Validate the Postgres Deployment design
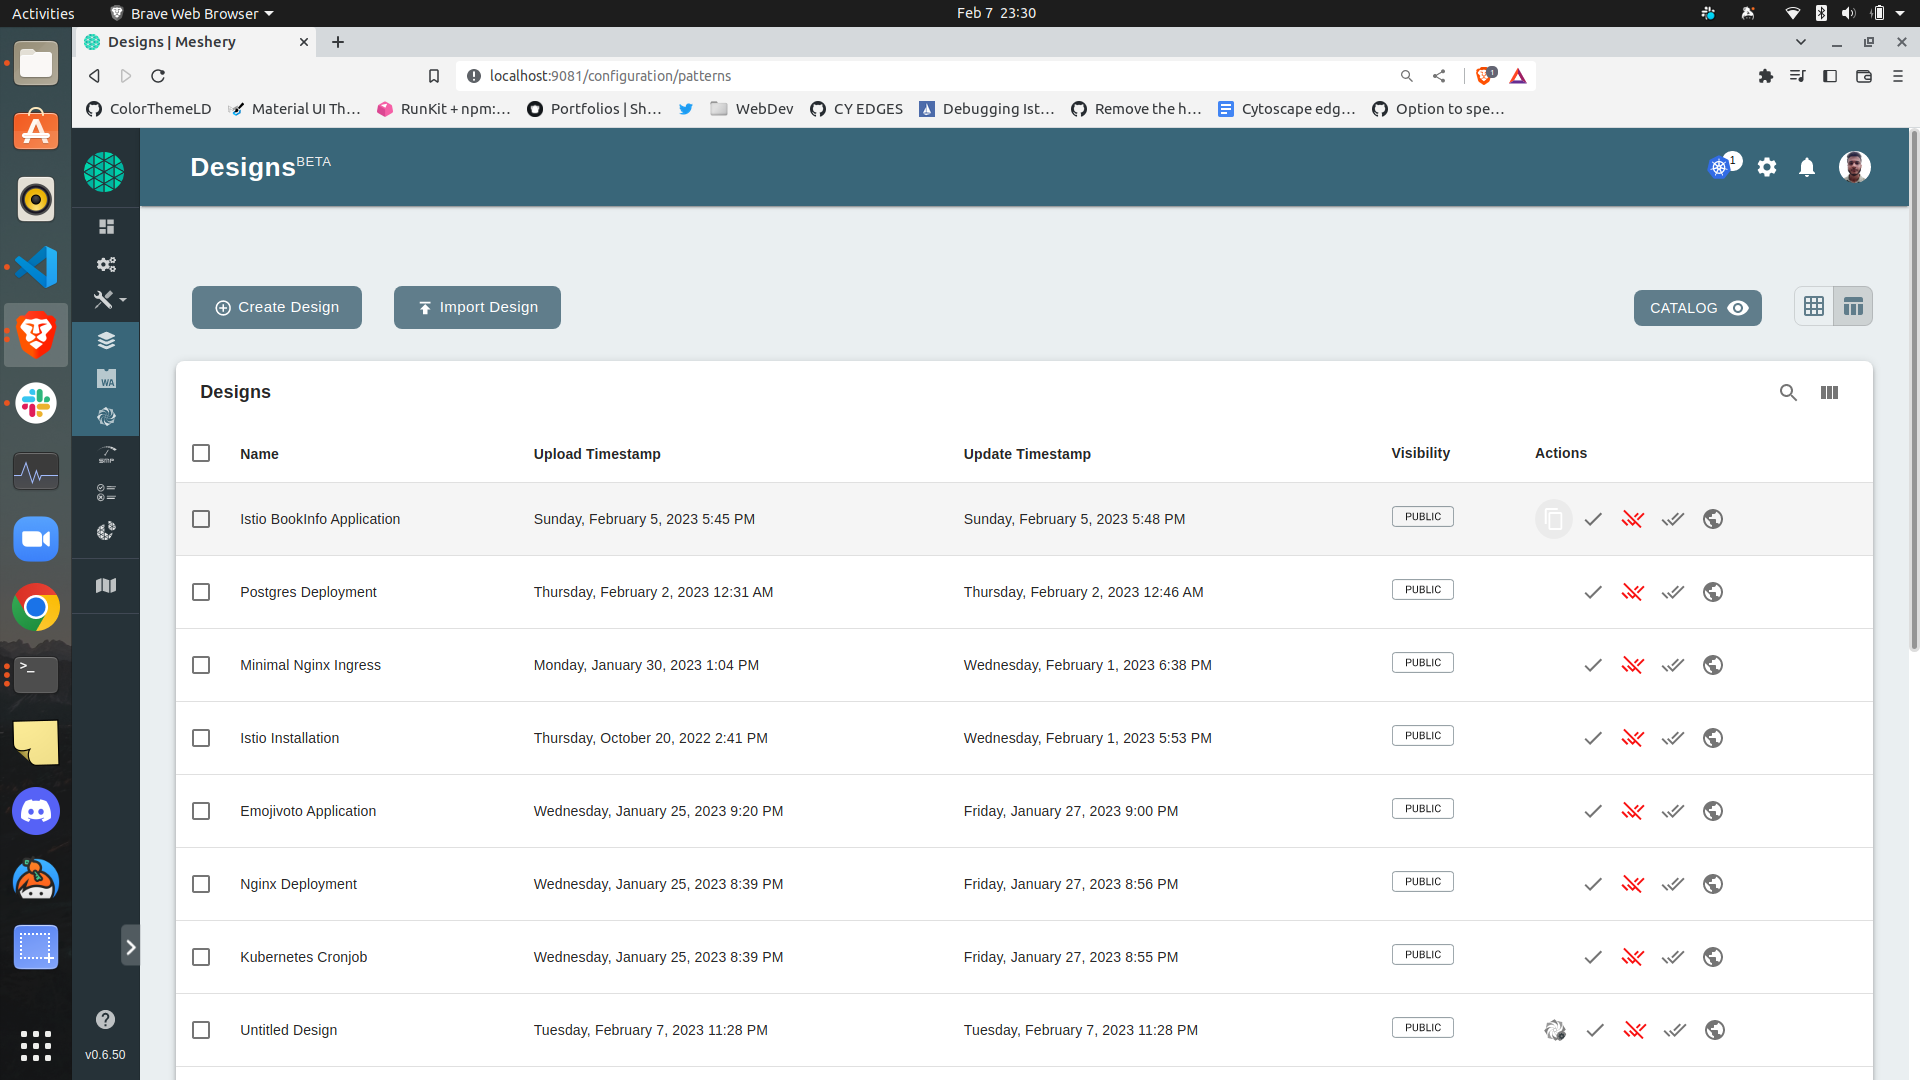 (1593, 592)
